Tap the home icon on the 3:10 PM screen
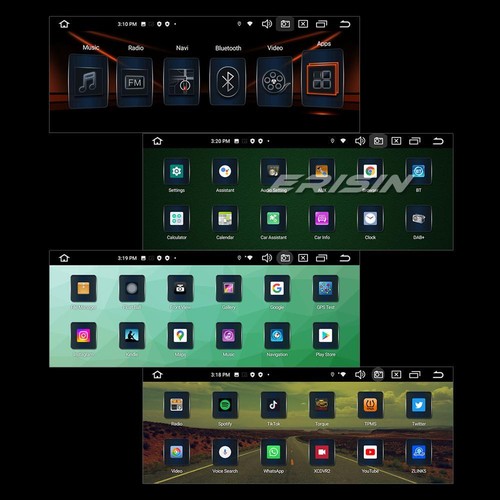Screen dimensions: 500x500 (x=64, y=24)
